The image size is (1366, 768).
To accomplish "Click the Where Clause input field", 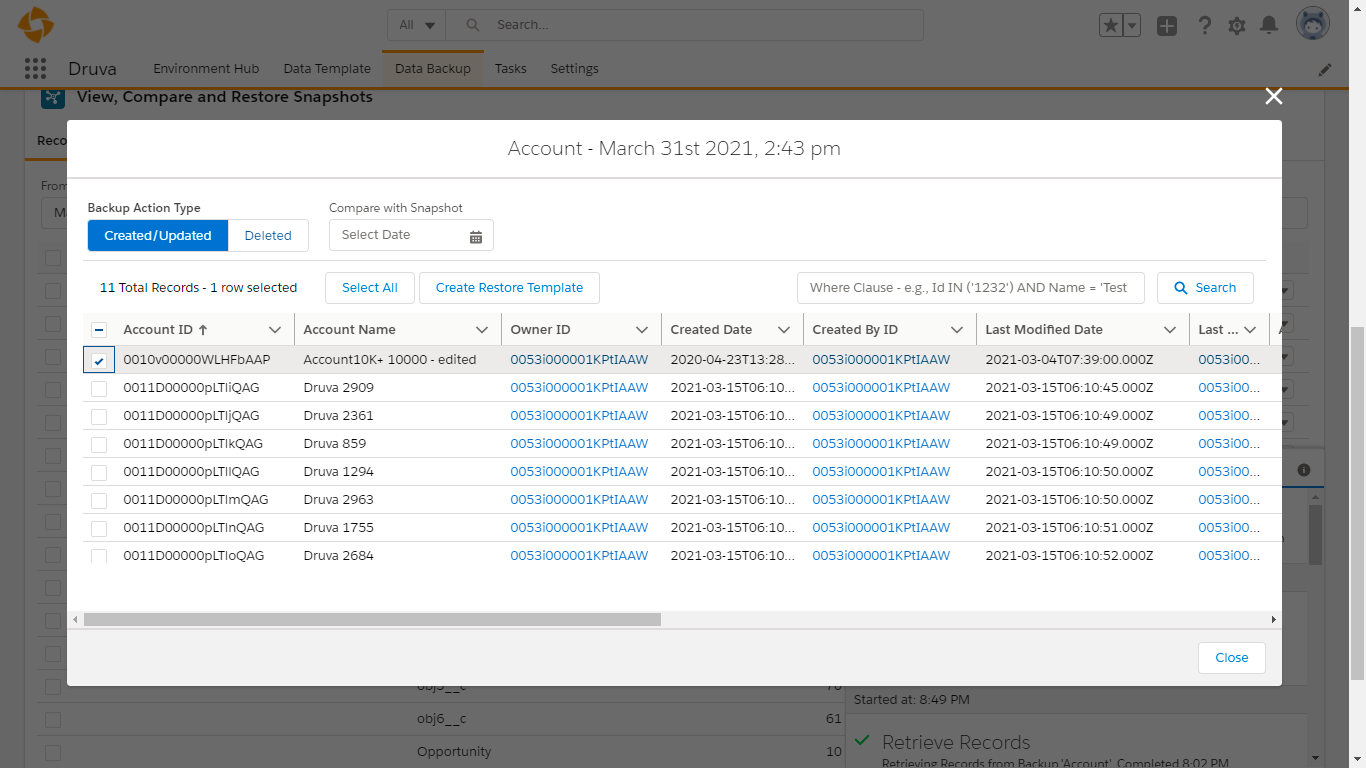I will pyautogui.click(x=971, y=287).
